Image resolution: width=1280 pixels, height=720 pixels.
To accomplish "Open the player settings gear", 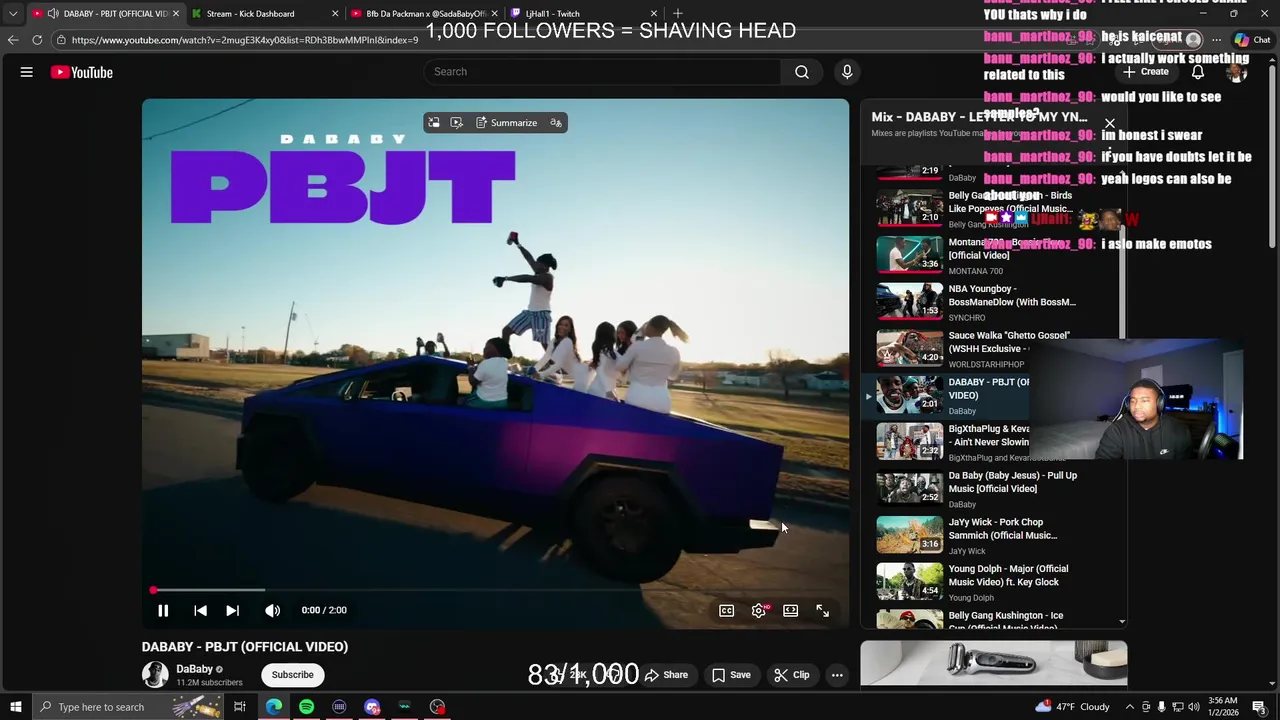I will (x=759, y=611).
